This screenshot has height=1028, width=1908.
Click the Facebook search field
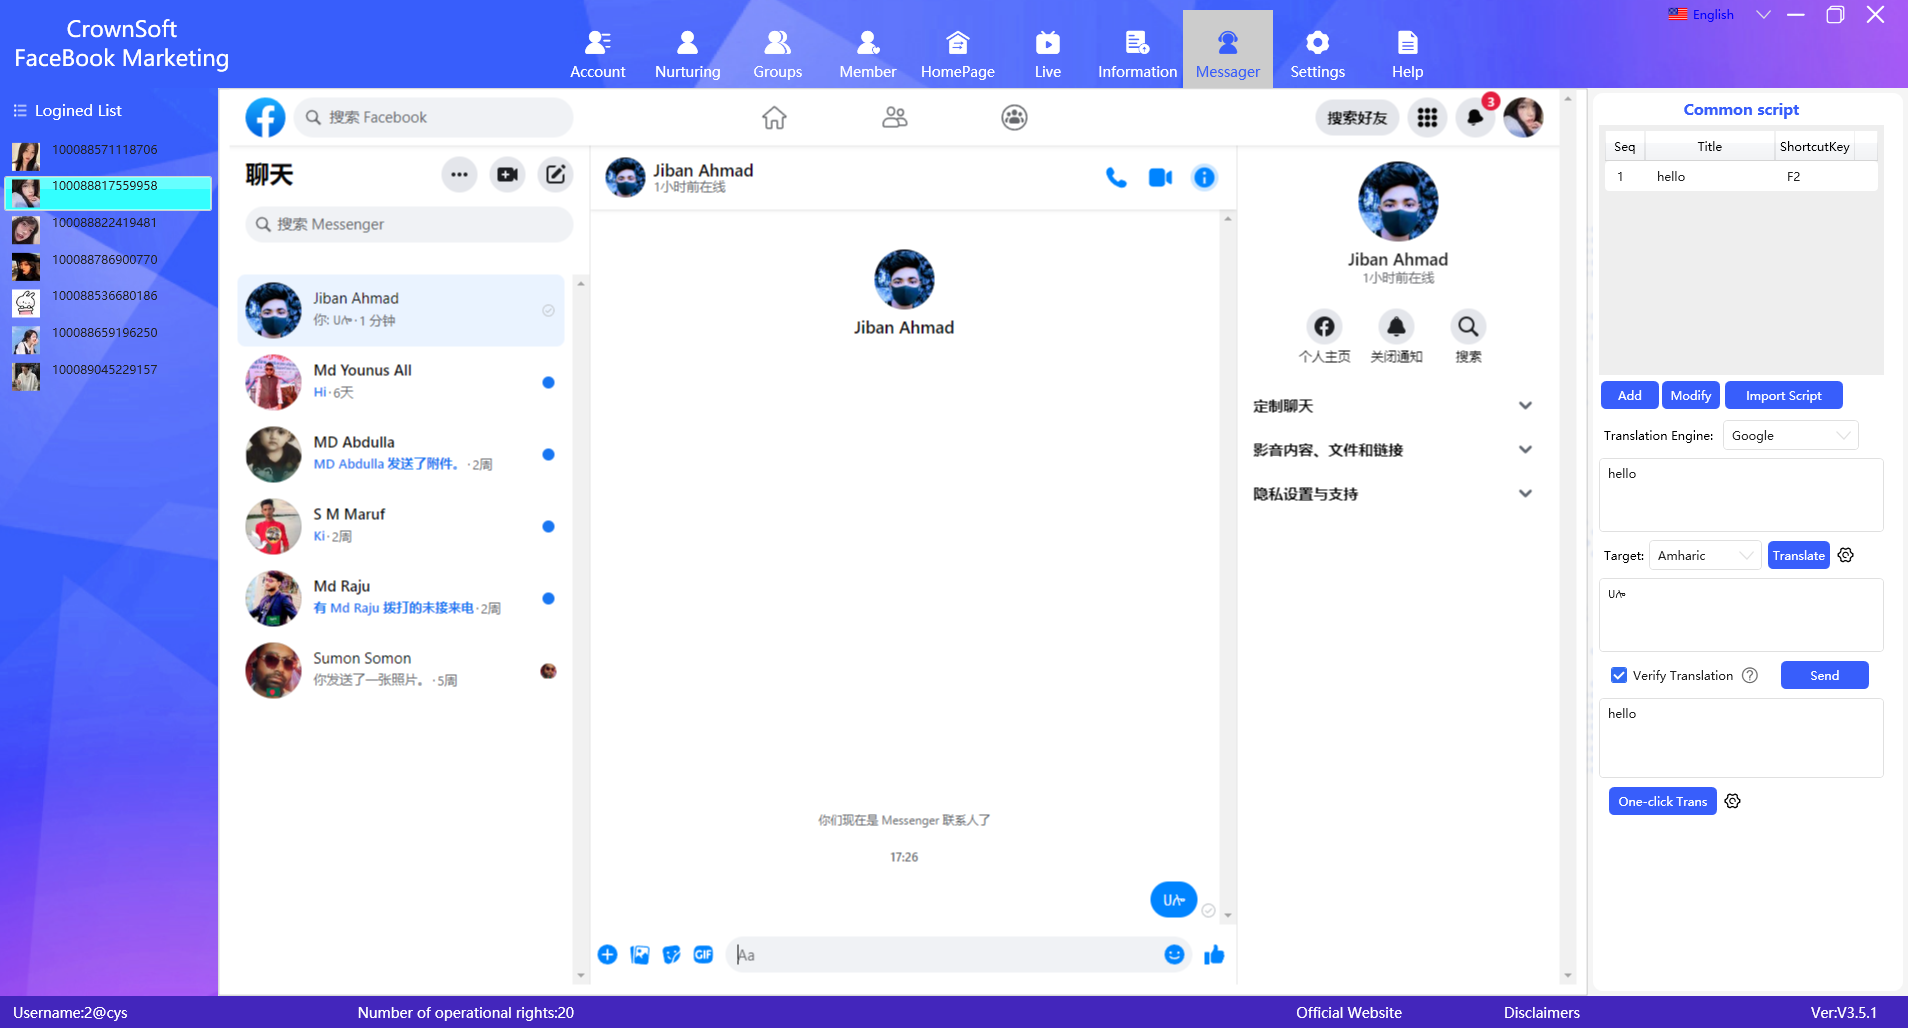[x=433, y=117]
